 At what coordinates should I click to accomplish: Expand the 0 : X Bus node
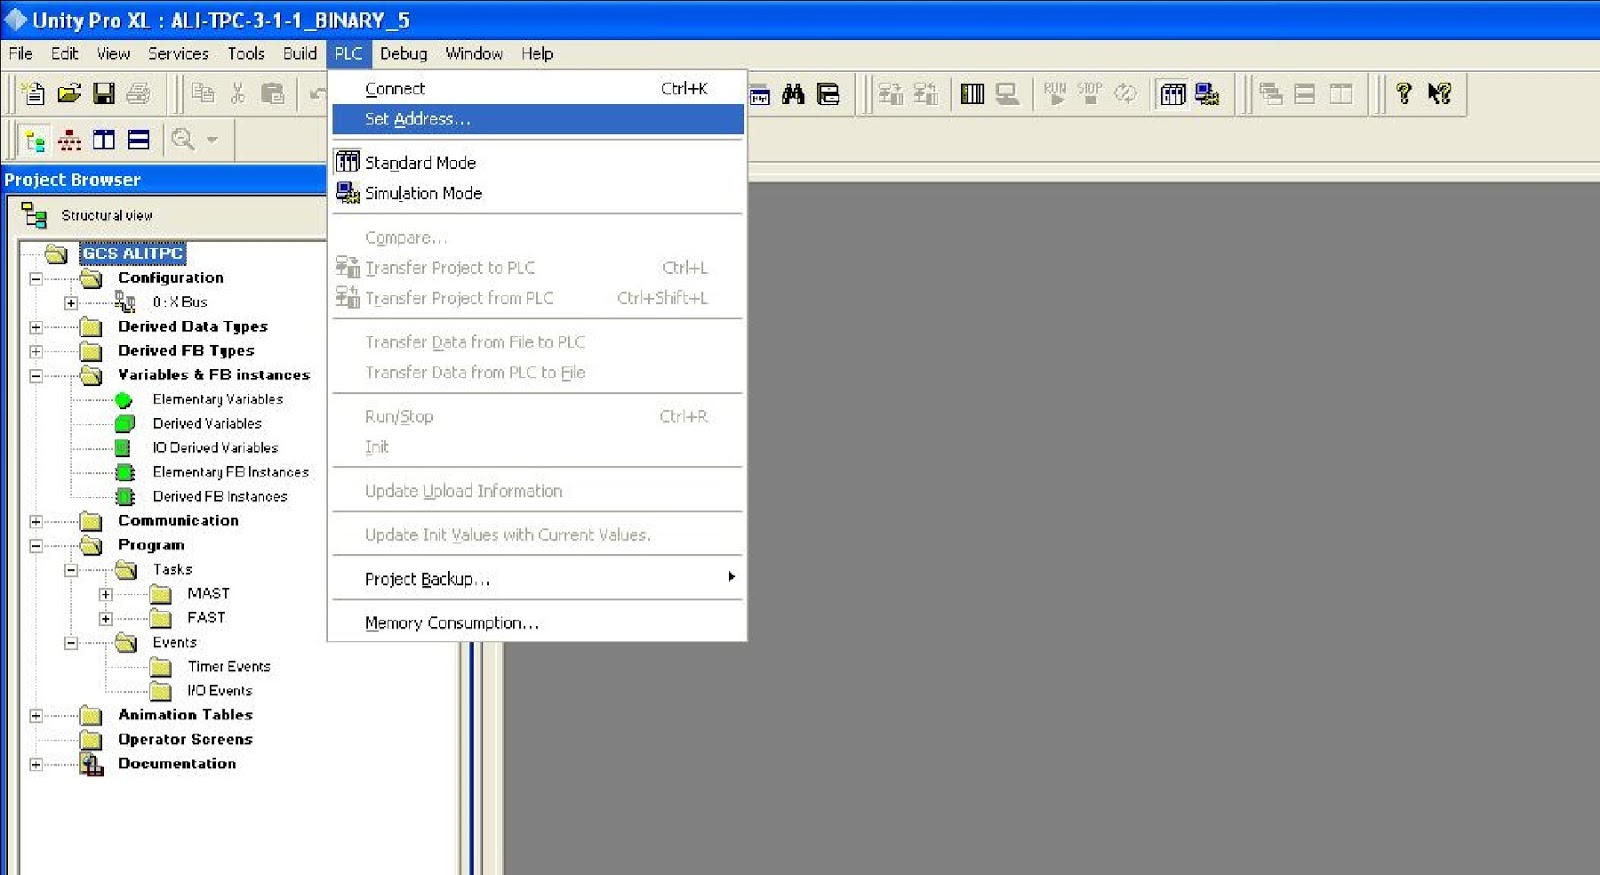71,303
